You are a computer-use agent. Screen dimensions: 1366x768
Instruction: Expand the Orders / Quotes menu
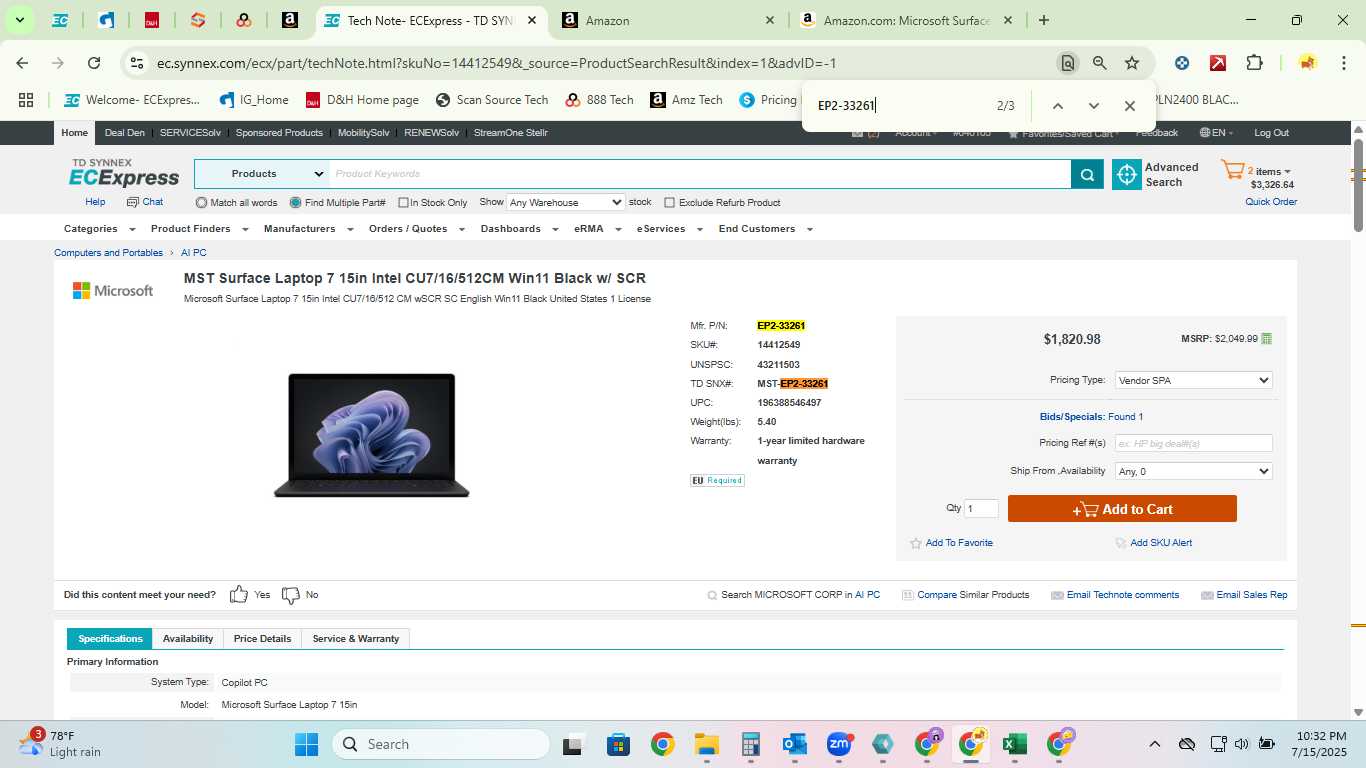pos(417,229)
